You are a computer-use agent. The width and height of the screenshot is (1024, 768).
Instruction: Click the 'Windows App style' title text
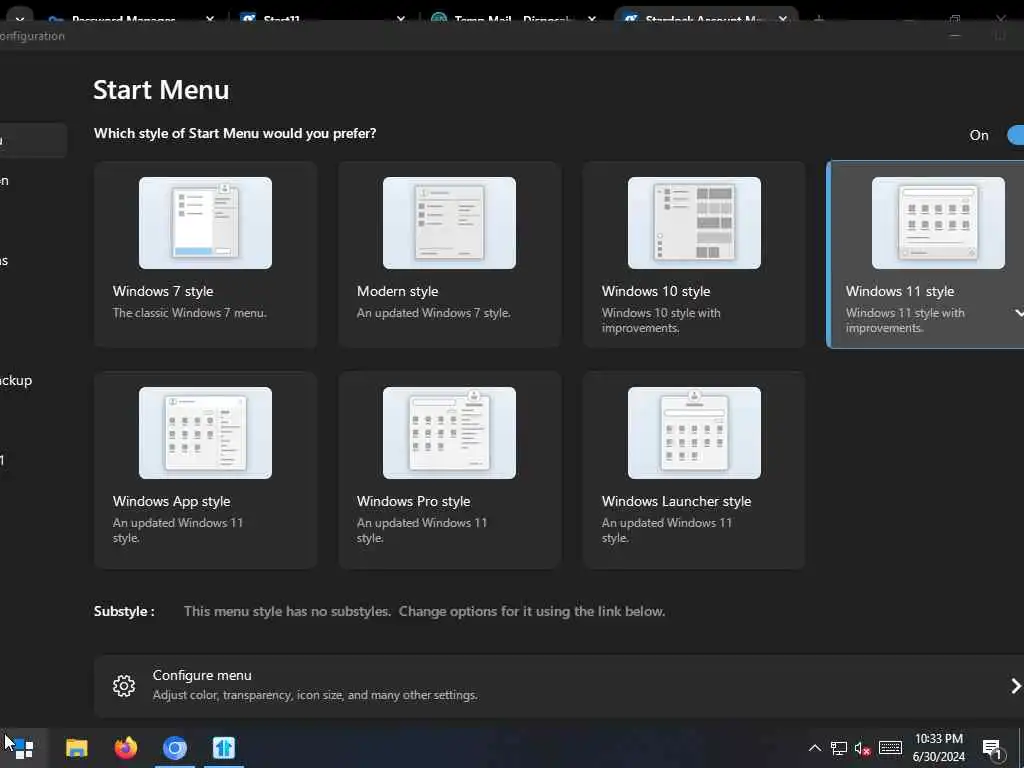171,502
